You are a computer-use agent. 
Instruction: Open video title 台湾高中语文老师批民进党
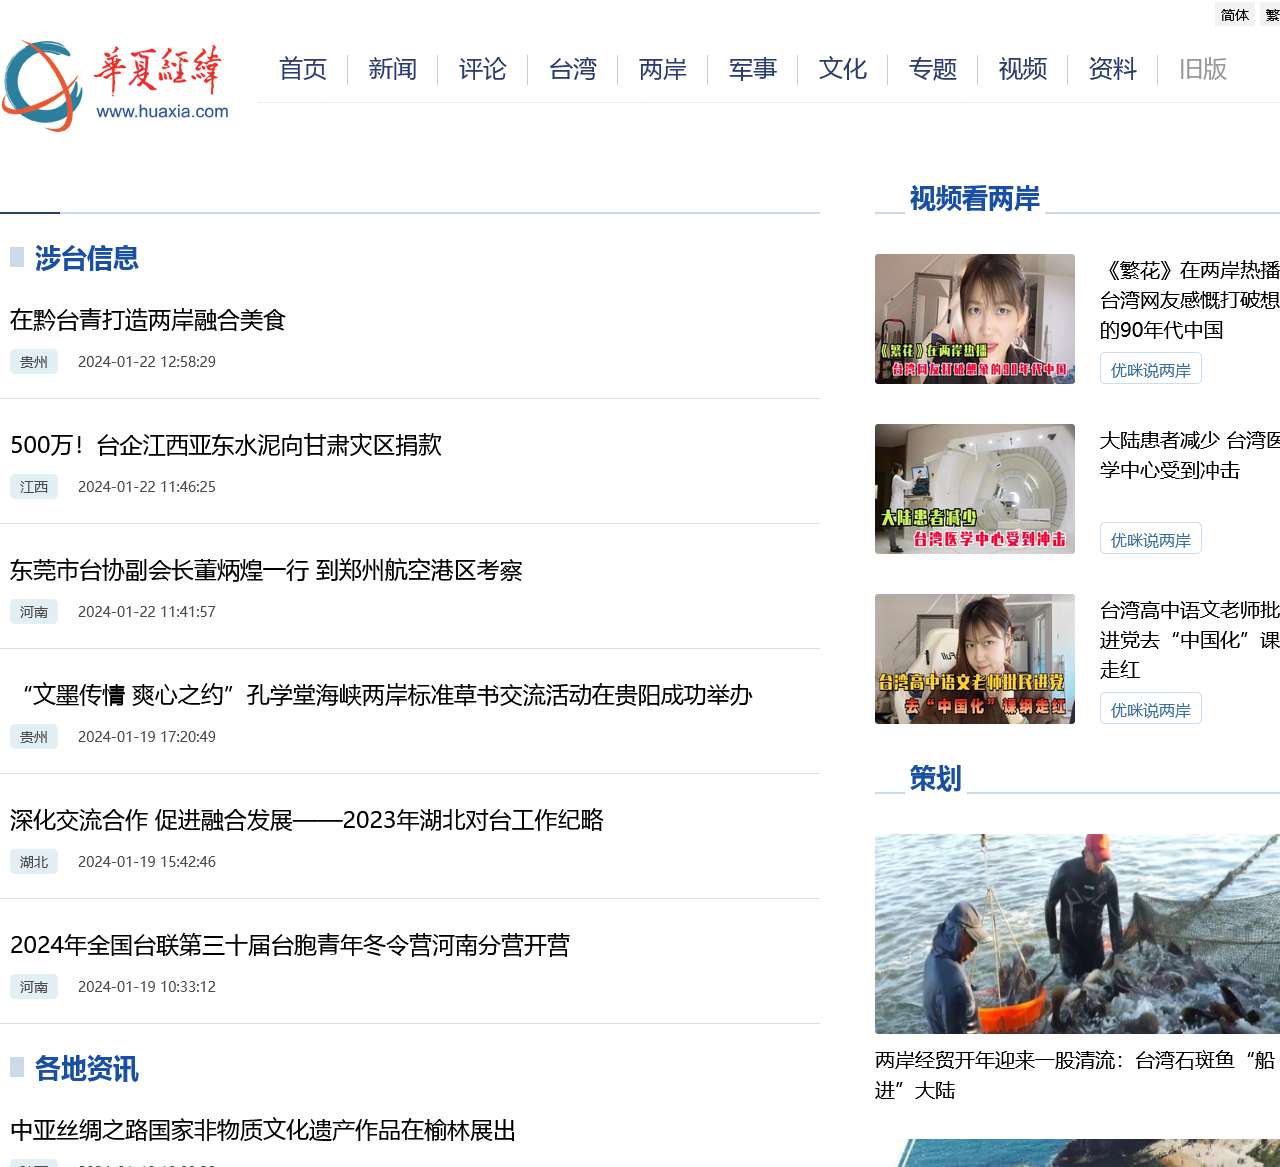(1190, 640)
